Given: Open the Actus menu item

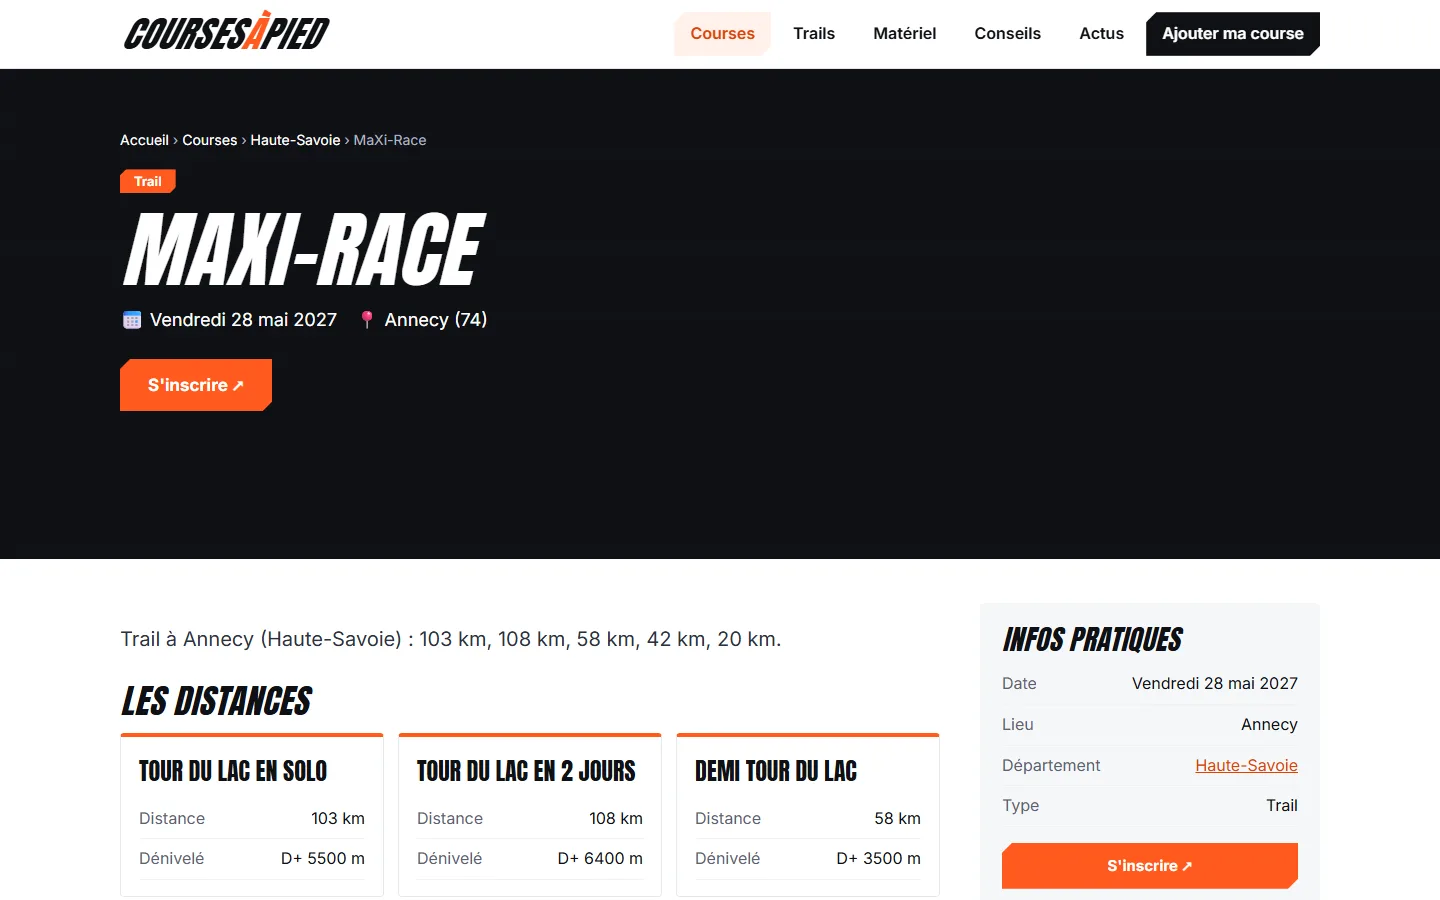Looking at the screenshot, I should click(x=1101, y=34).
